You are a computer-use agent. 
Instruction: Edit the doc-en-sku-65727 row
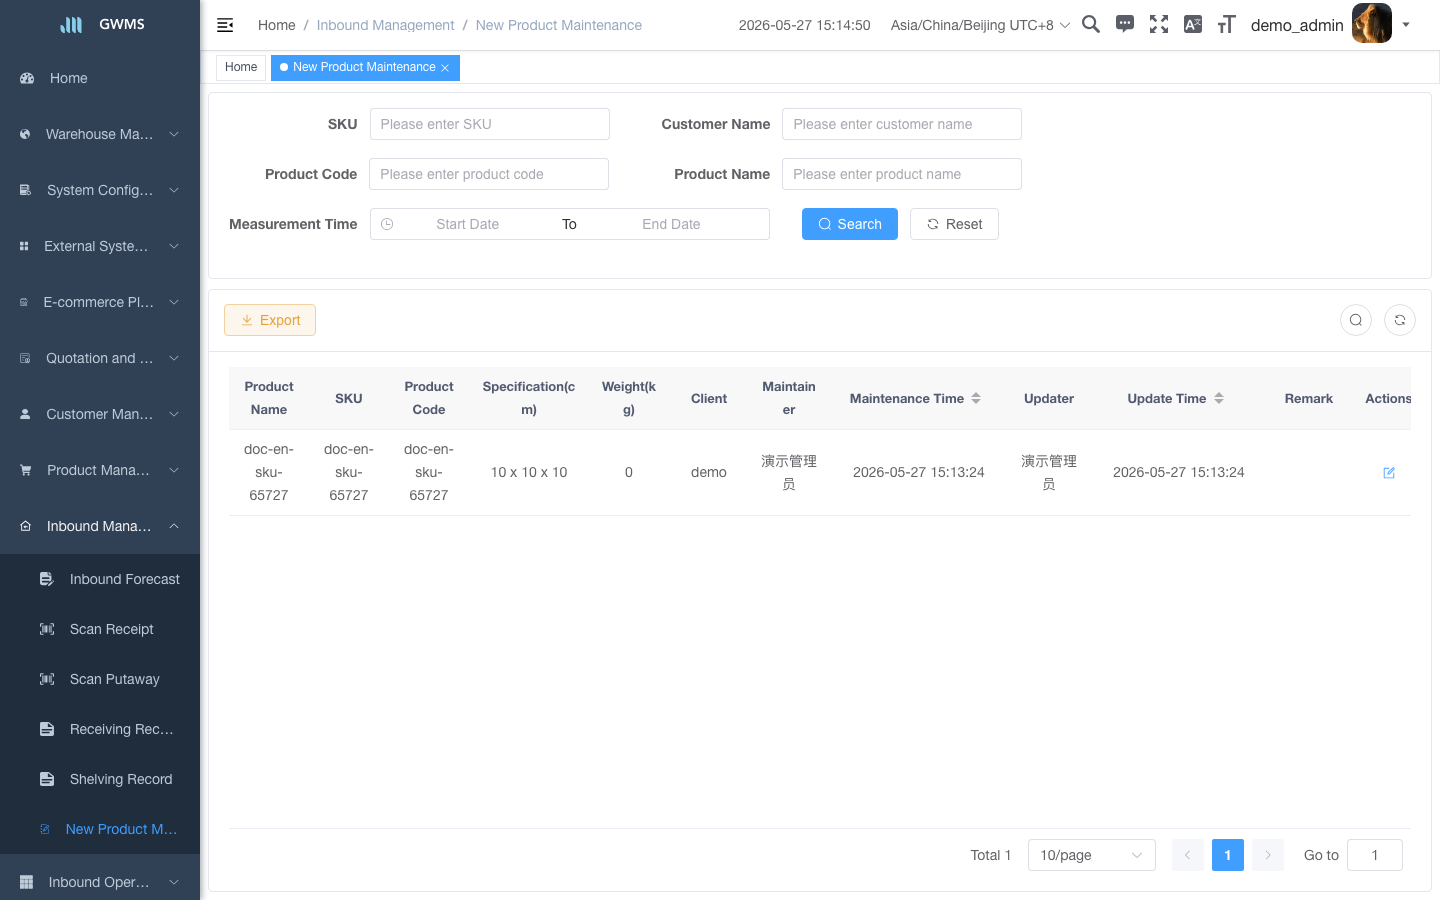1389,473
